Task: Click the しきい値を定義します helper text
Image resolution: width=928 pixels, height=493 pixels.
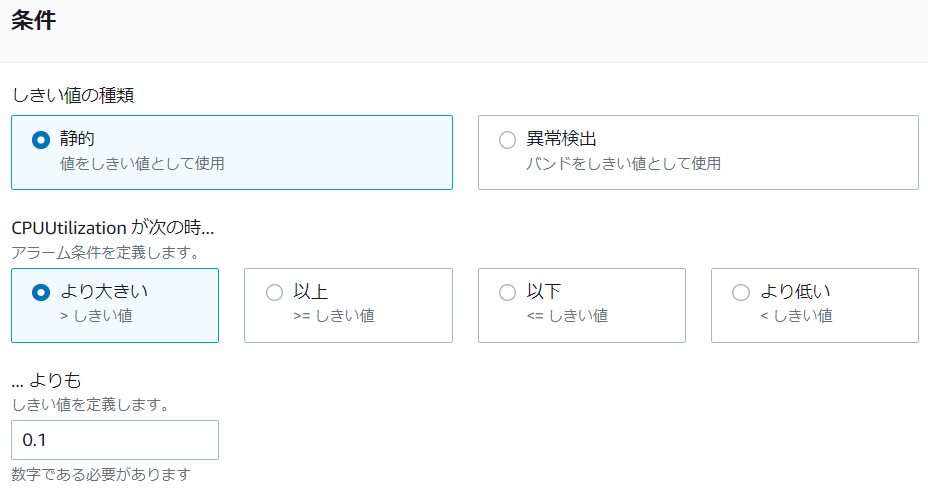Action: [x=89, y=404]
